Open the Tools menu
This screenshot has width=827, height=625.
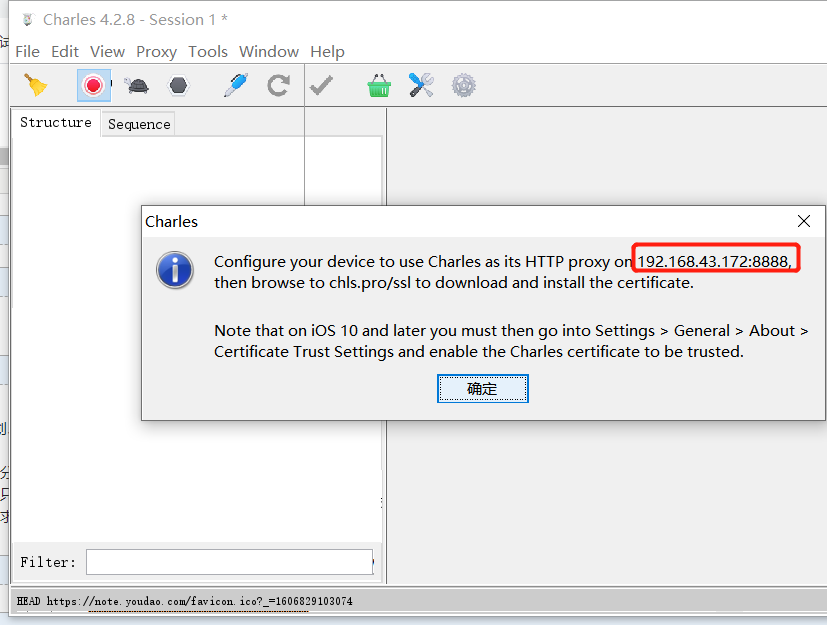coord(208,52)
